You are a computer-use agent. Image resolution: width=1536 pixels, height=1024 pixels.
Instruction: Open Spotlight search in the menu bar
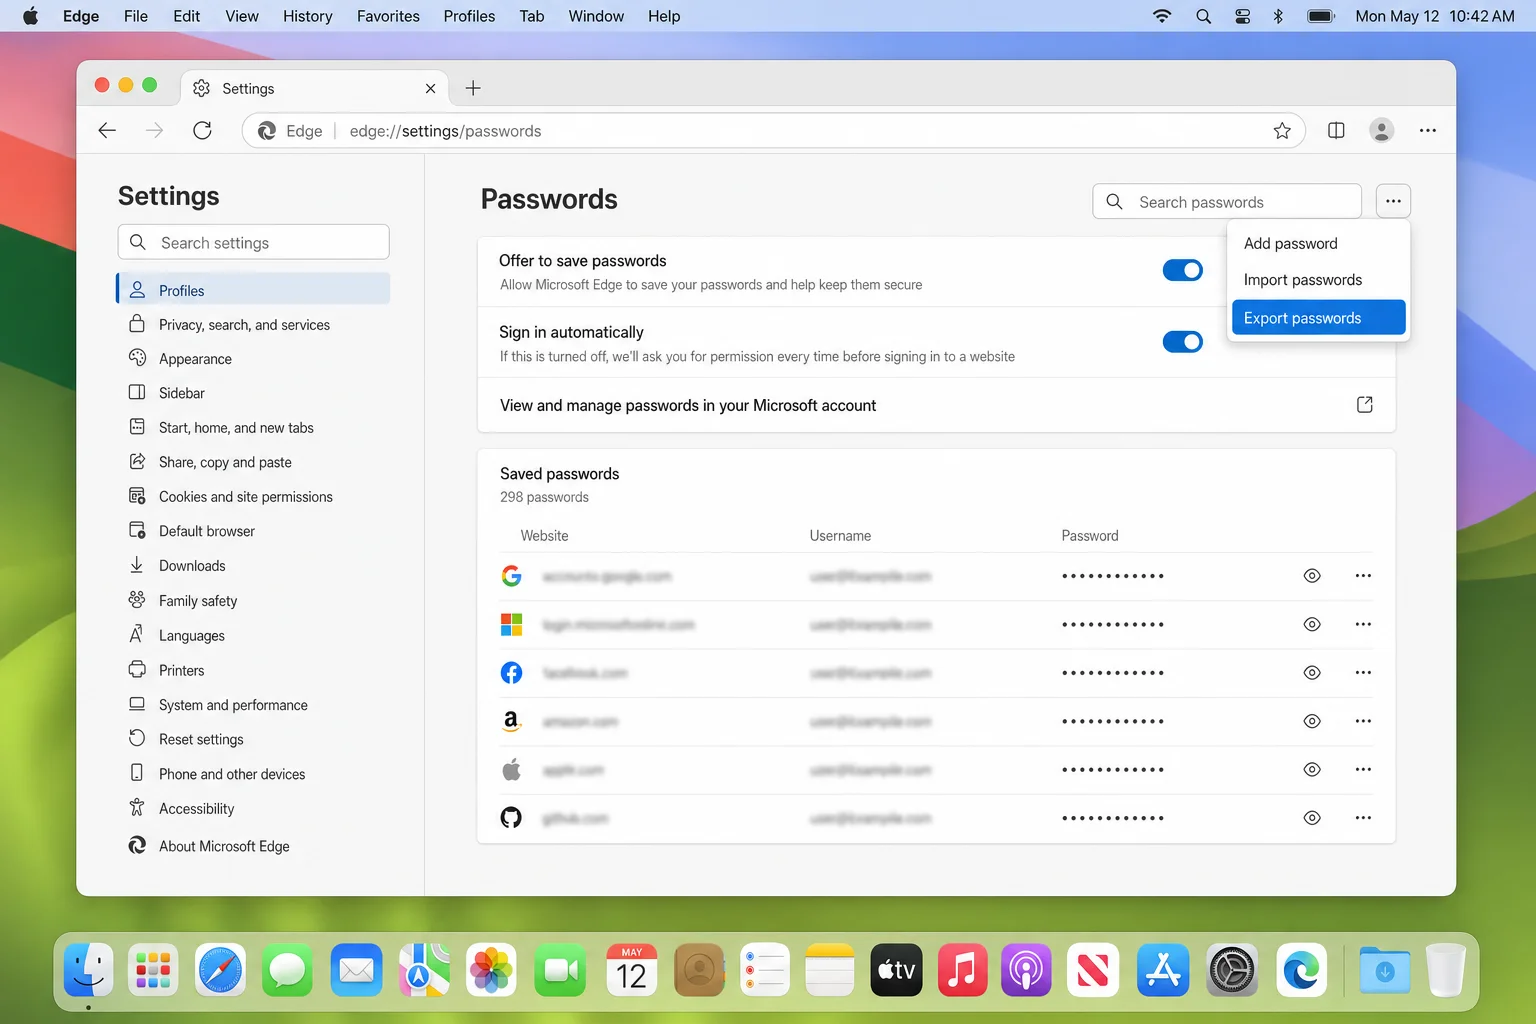coord(1203,16)
